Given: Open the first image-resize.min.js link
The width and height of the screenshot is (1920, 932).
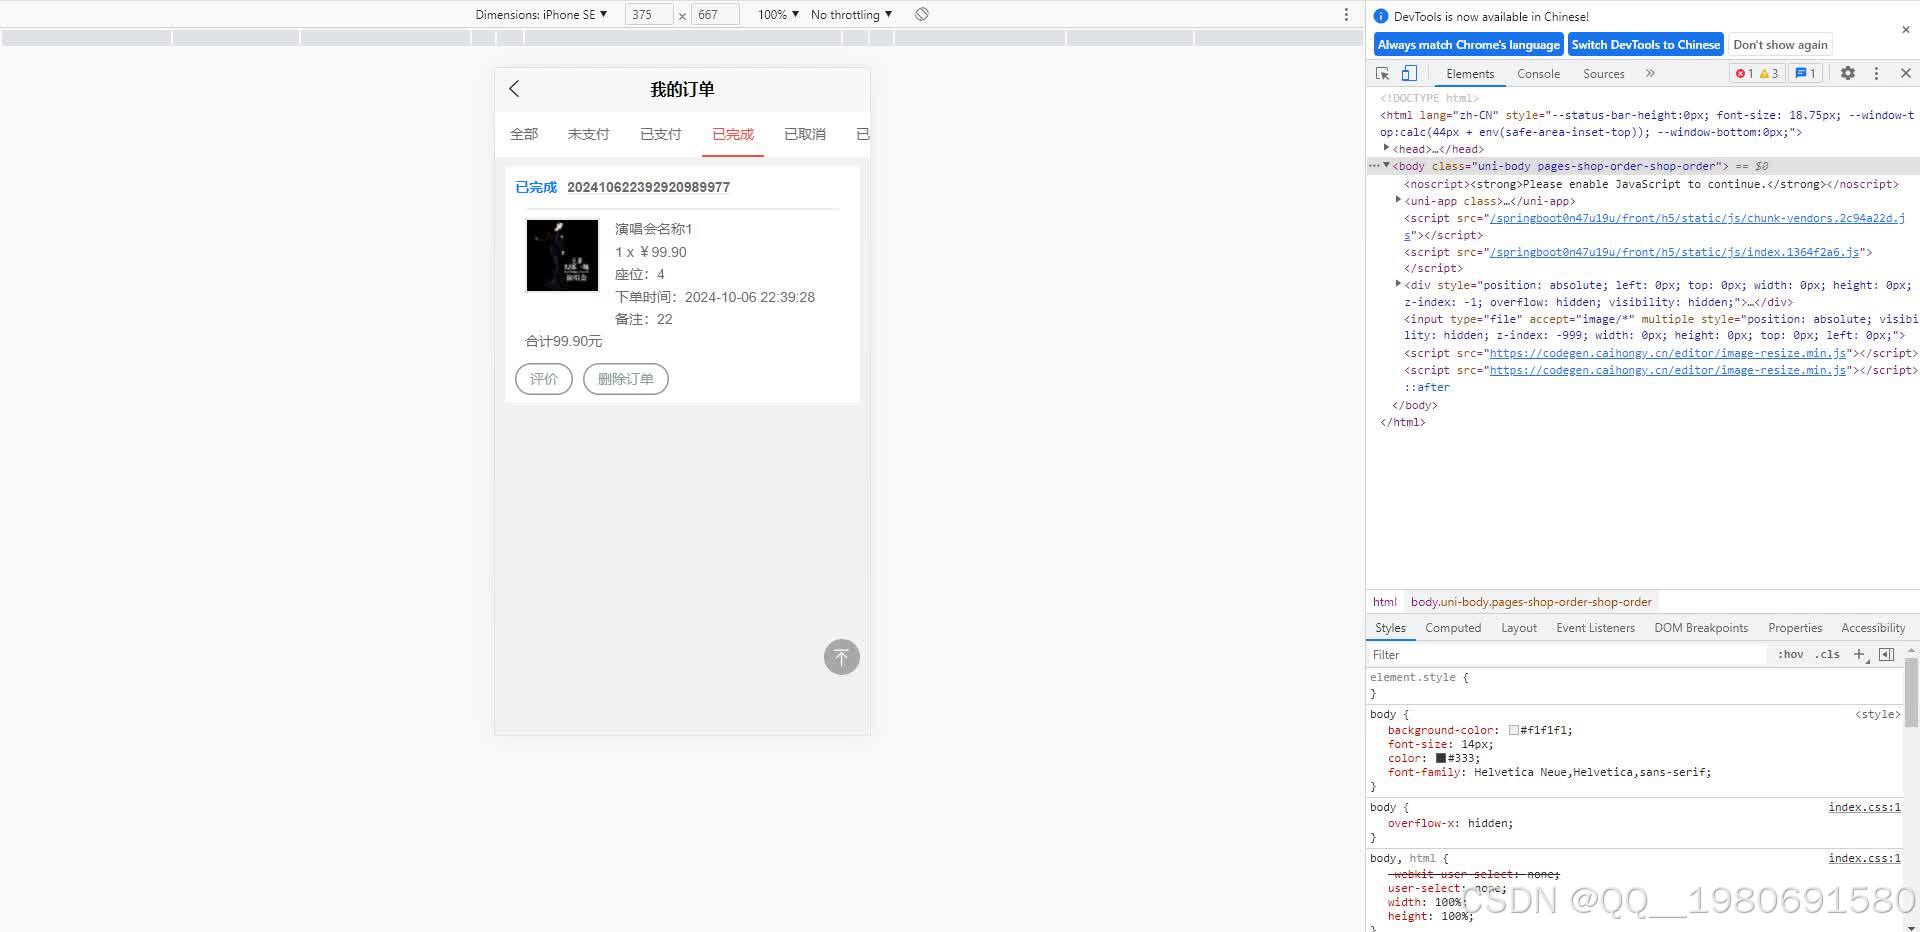Looking at the screenshot, I should pos(1668,353).
